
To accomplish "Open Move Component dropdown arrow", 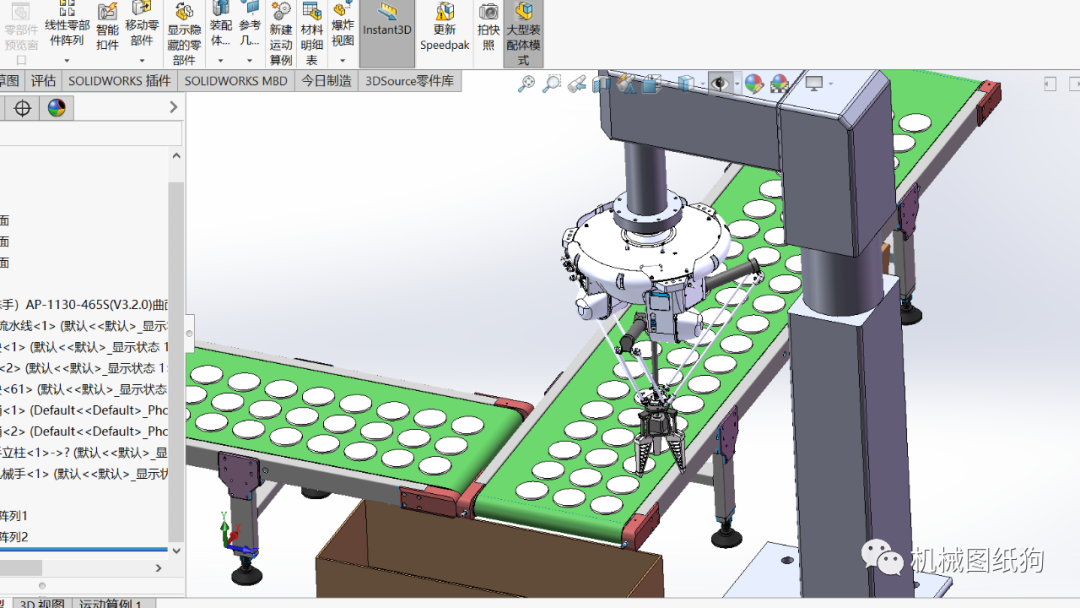I will (141, 61).
